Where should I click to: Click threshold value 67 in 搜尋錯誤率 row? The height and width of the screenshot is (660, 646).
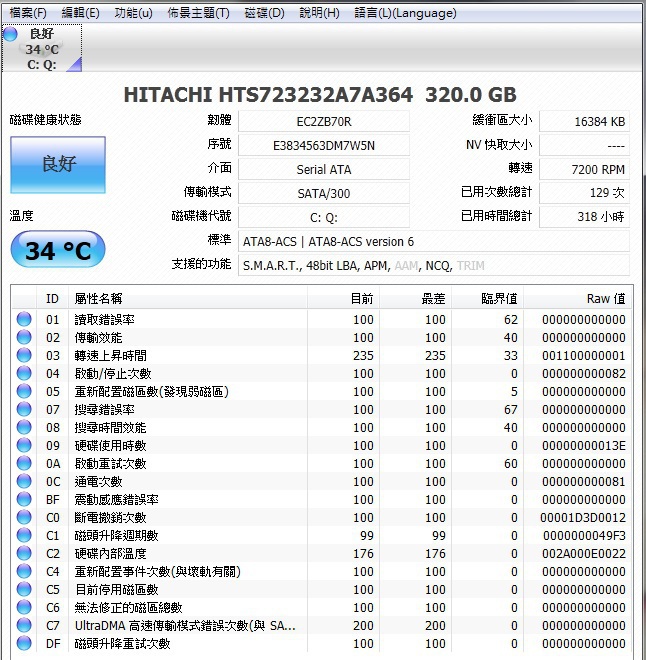point(510,409)
